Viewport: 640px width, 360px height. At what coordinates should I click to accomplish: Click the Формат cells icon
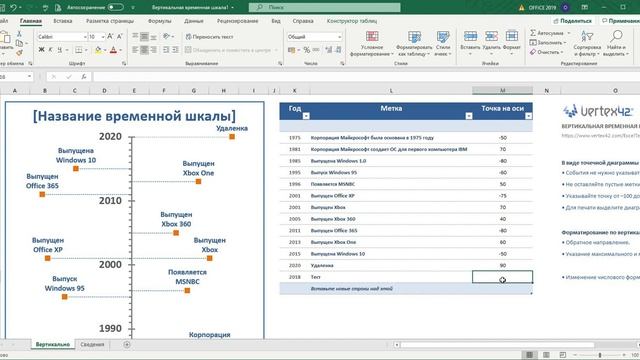(511, 36)
